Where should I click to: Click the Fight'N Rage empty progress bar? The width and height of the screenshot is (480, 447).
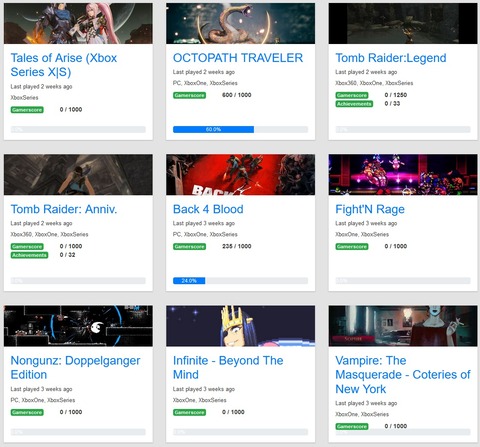(403, 281)
